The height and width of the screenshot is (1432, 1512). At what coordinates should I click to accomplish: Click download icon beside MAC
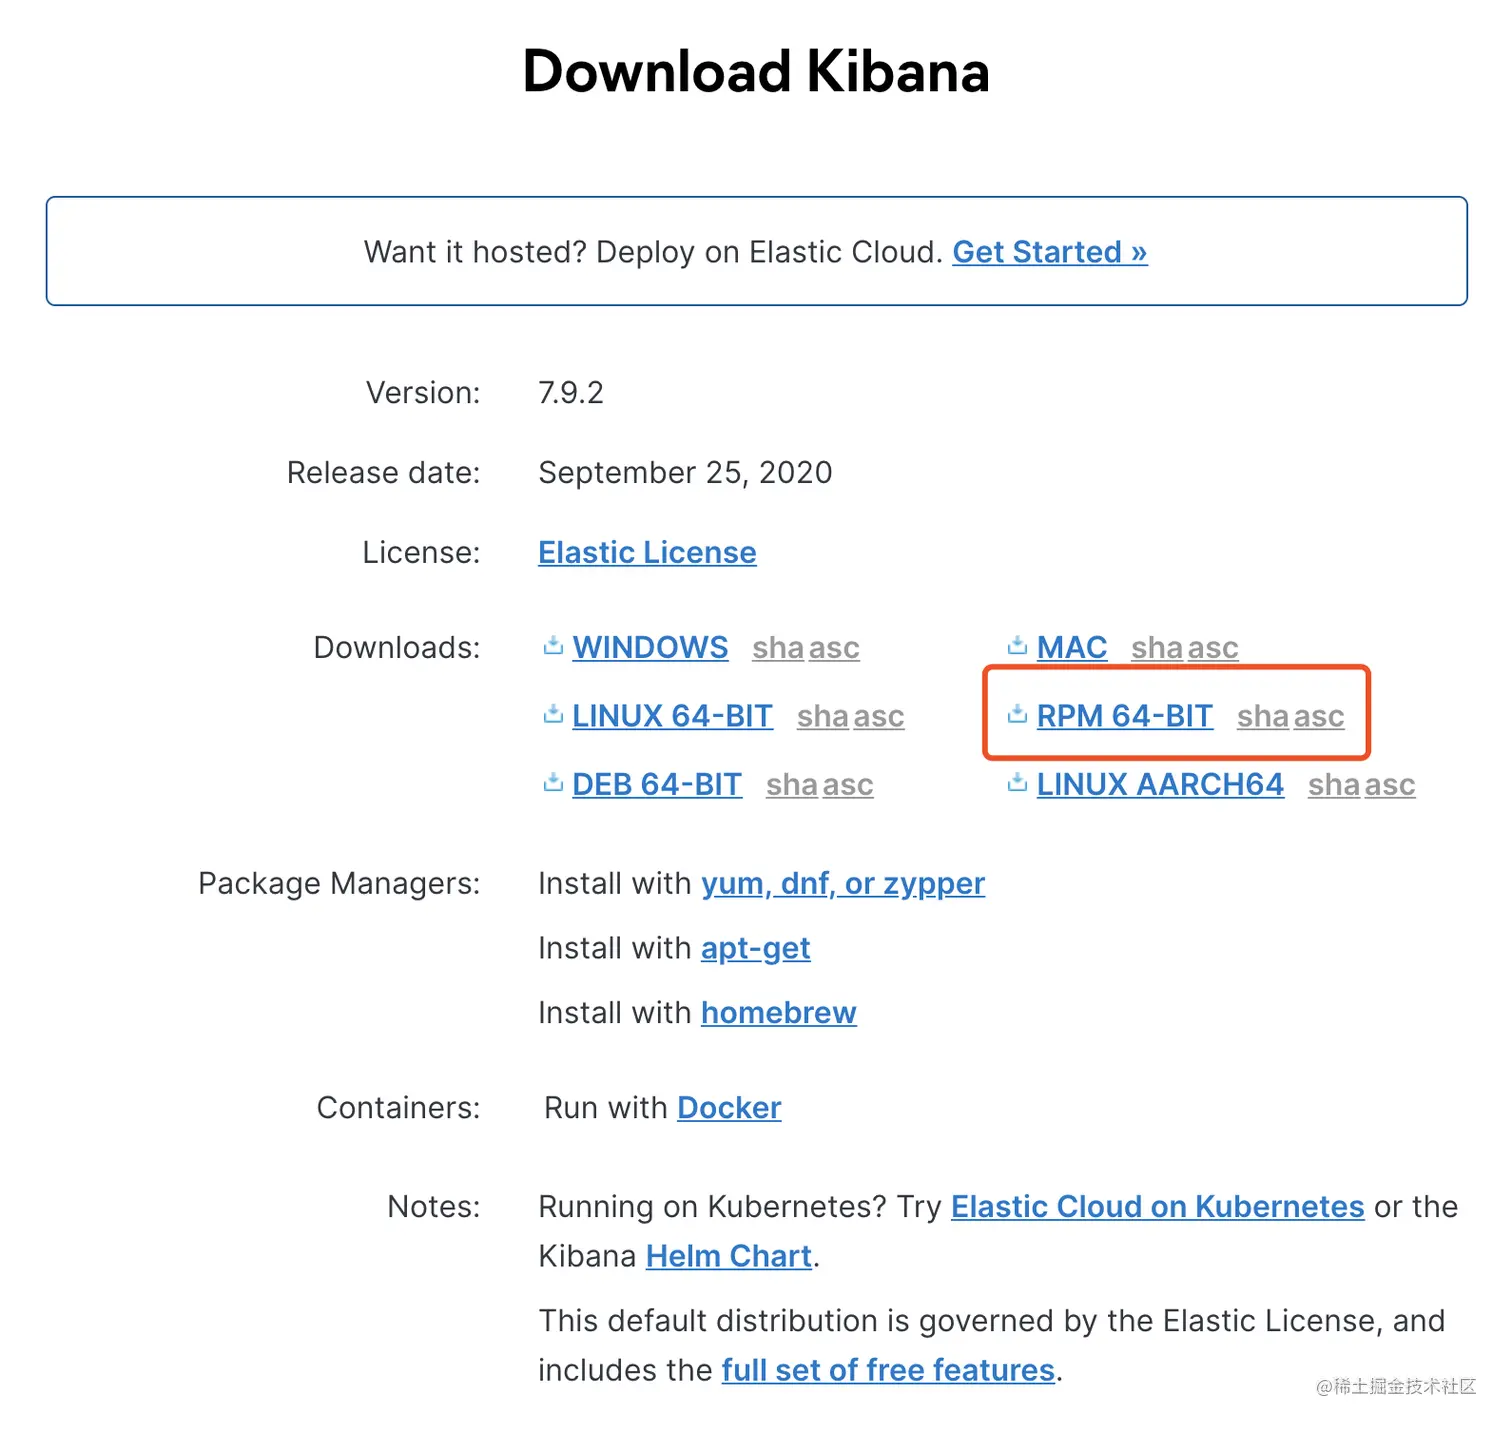(1017, 646)
